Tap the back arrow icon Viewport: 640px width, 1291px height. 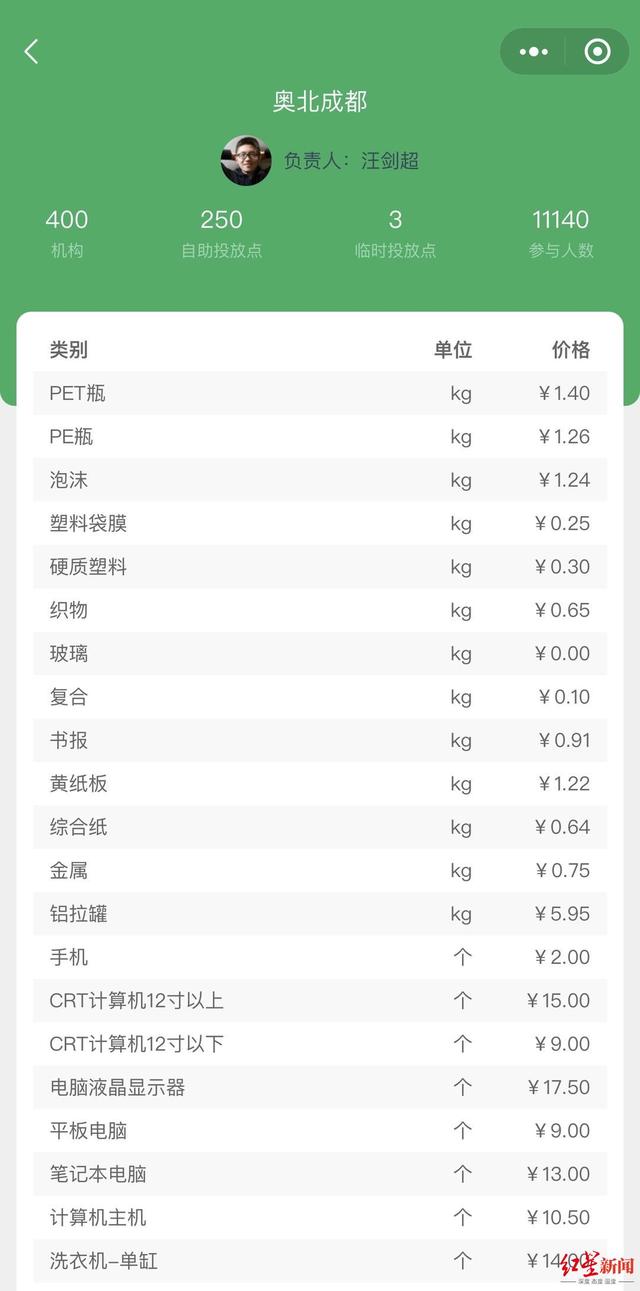[x=31, y=52]
